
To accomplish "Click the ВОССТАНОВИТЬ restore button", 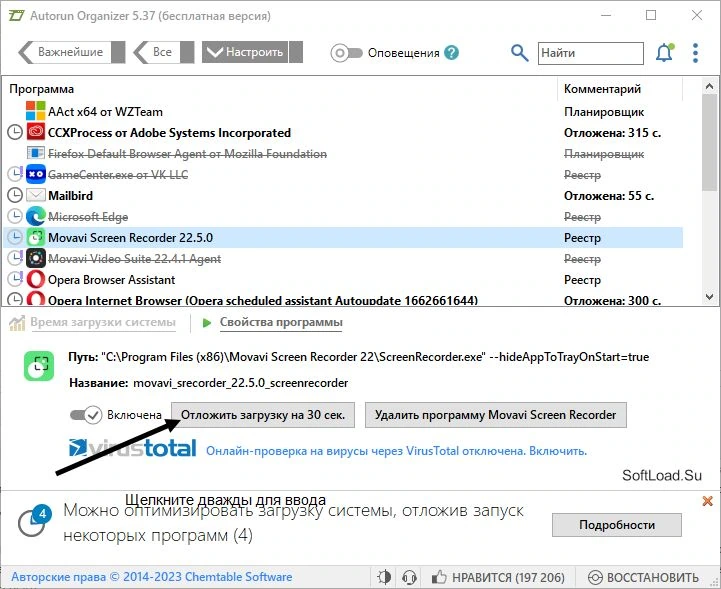I will (x=644, y=577).
